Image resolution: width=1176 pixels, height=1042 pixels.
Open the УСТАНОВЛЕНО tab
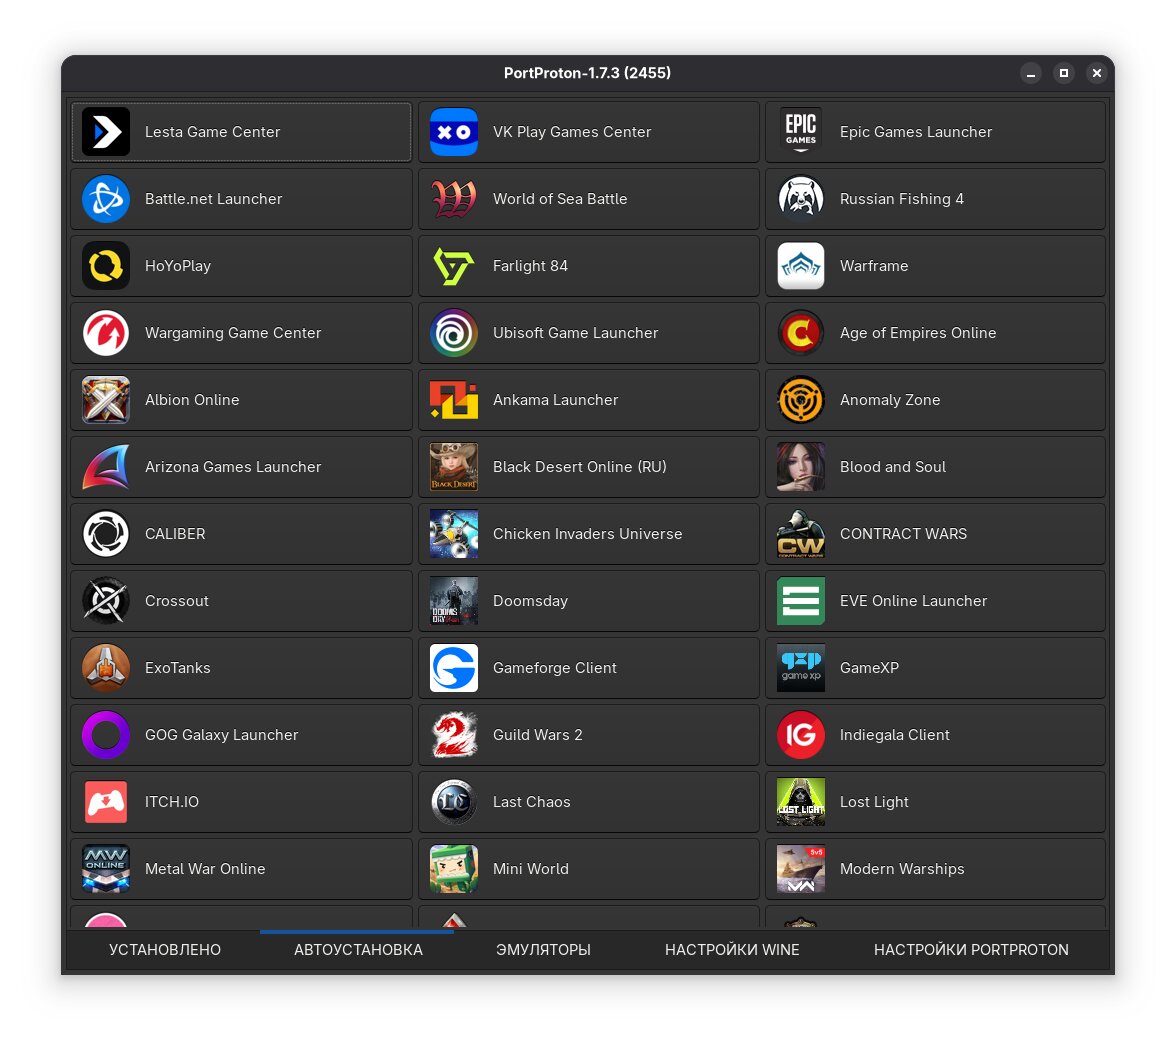165,950
